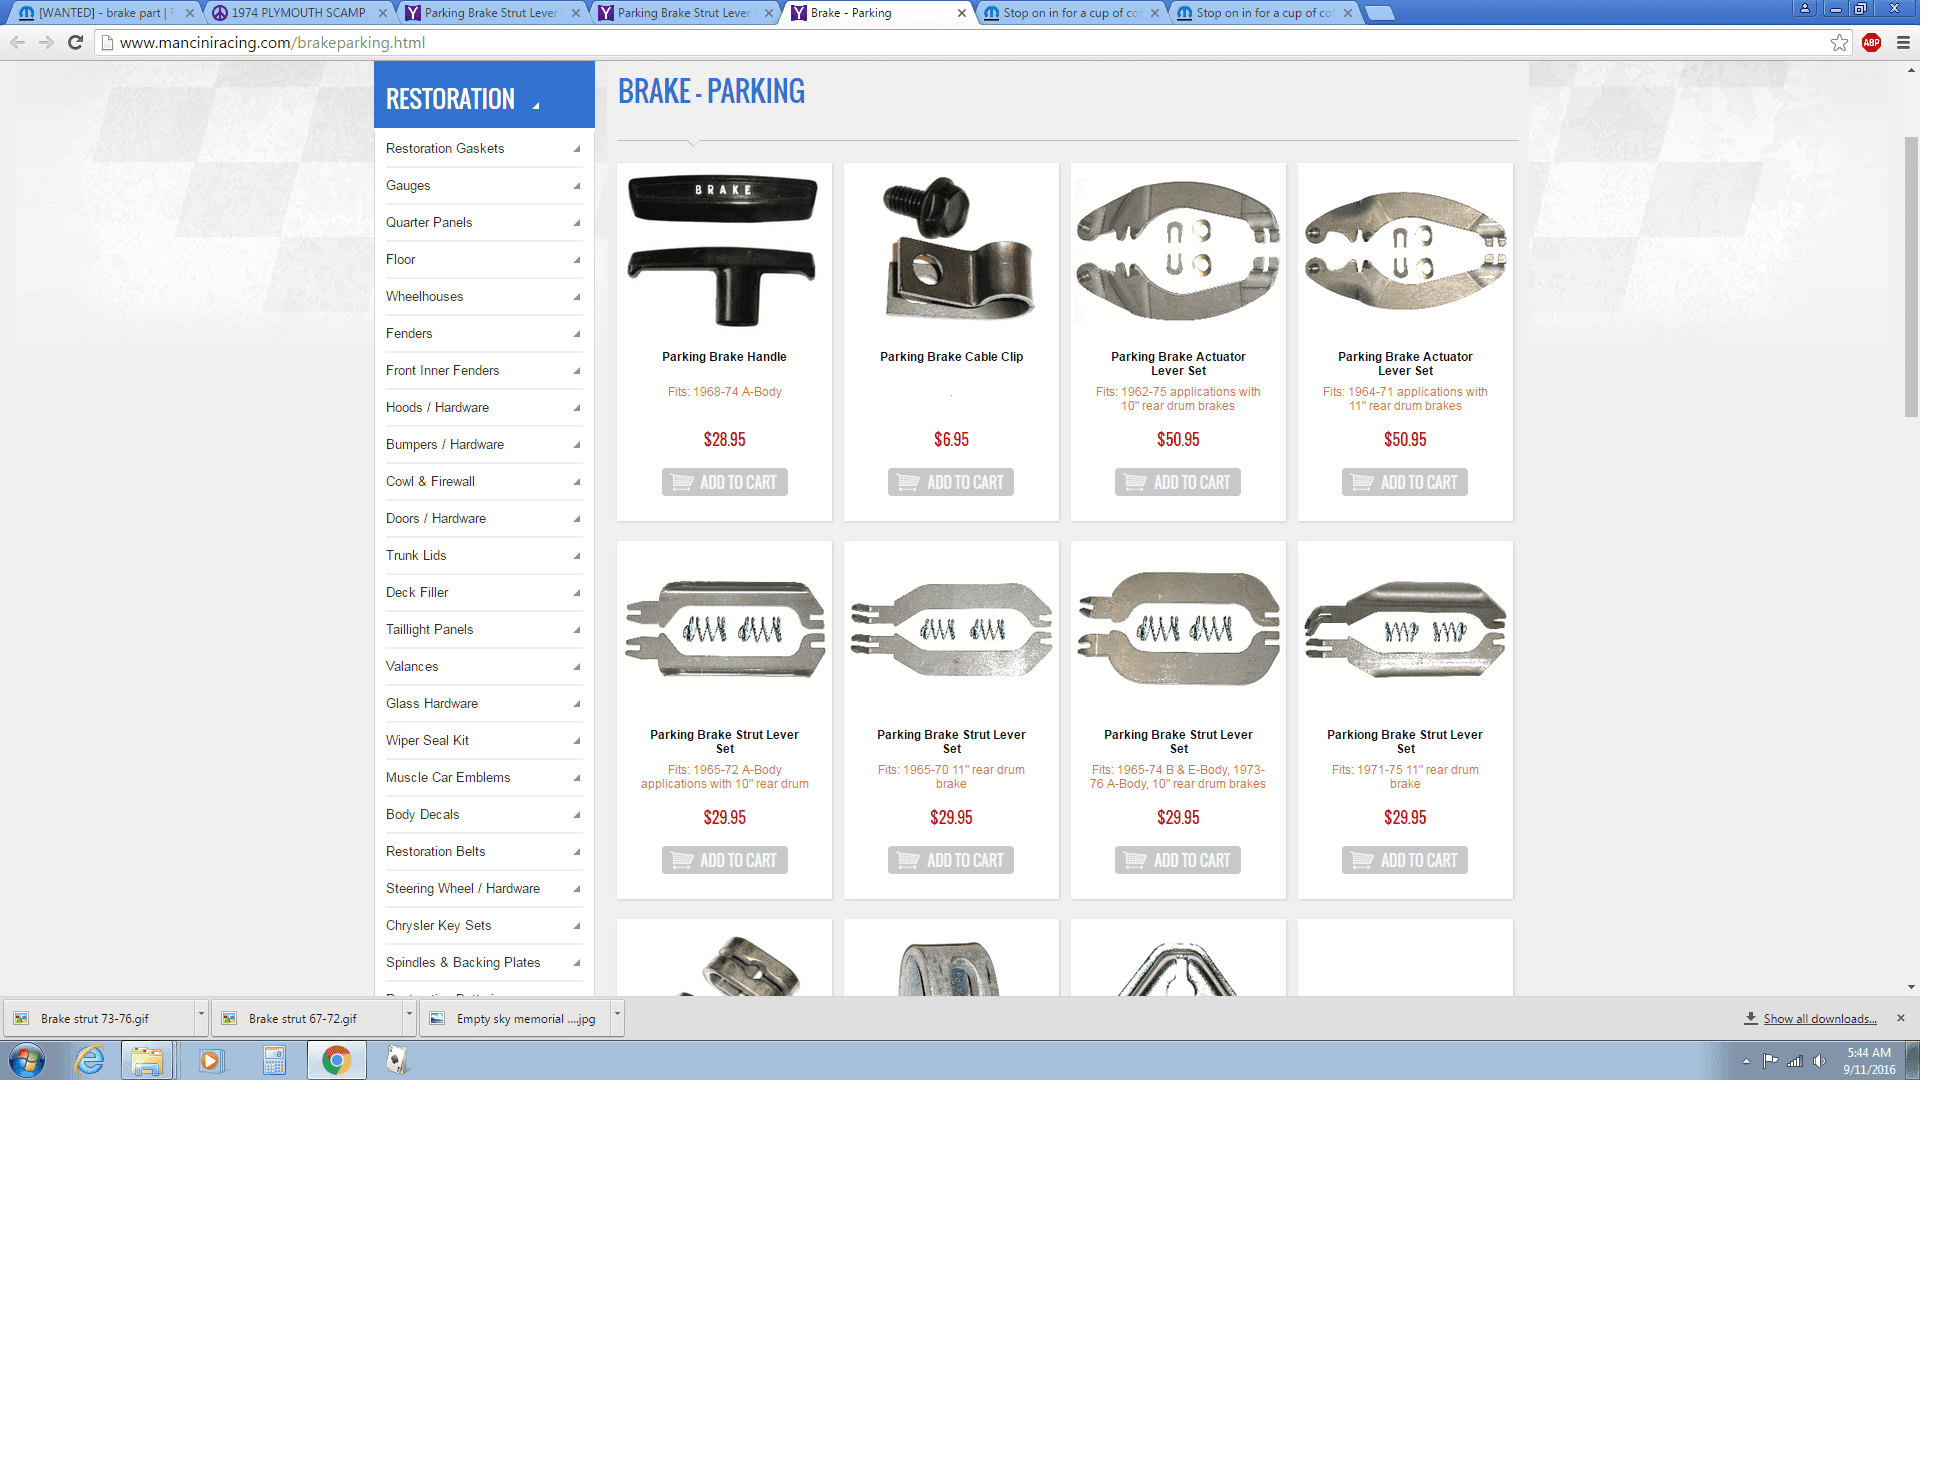Click the browser back navigation arrow

pyautogui.click(x=17, y=42)
